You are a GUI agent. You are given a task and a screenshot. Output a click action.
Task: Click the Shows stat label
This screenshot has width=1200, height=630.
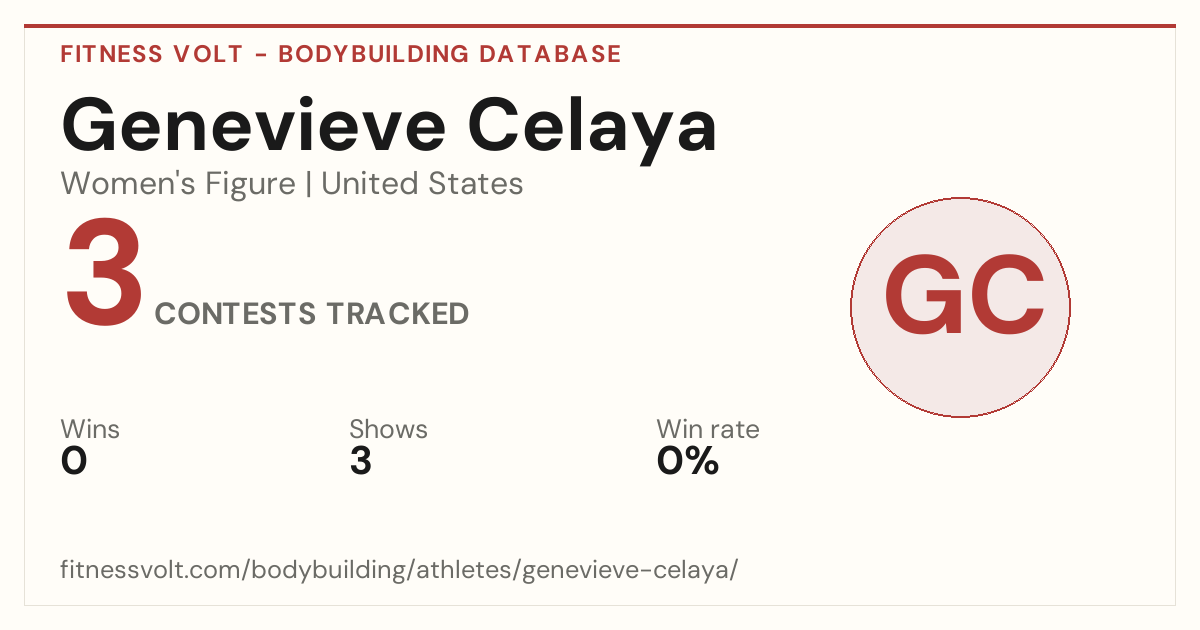(x=388, y=430)
